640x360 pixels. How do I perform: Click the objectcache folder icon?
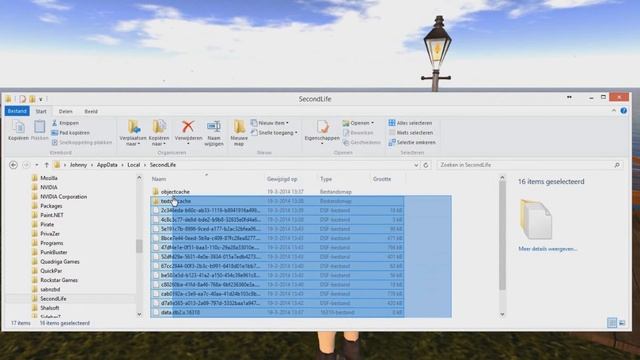click(x=156, y=191)
